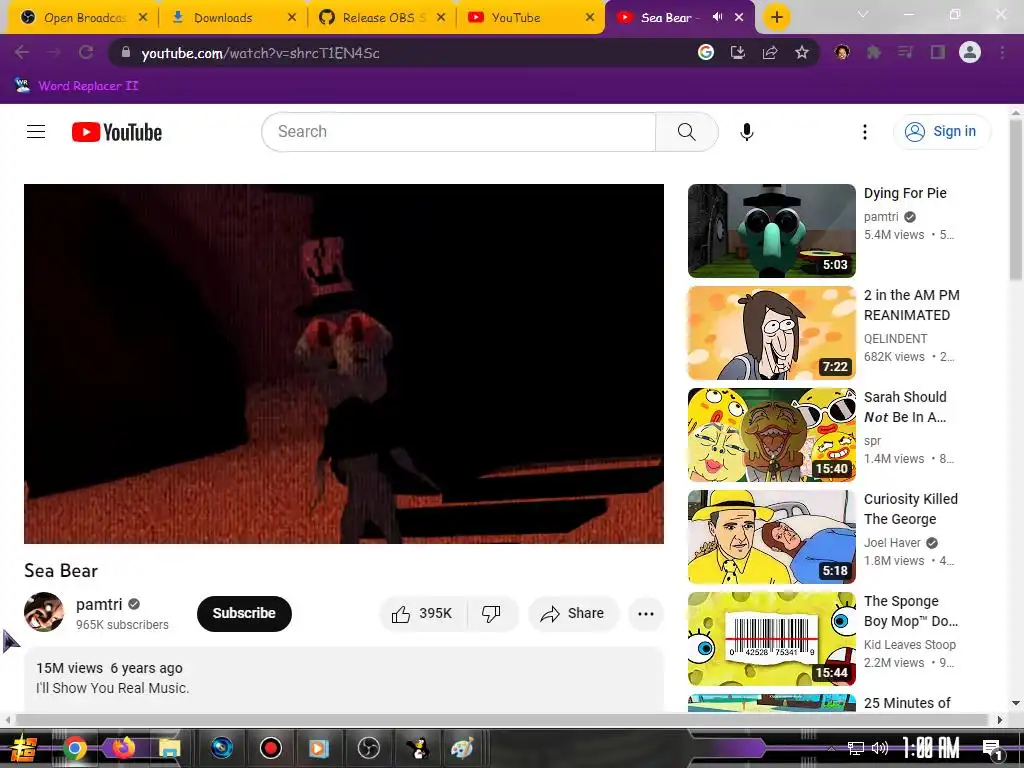
Task: Click the Curiosity Killed The George title
Action: coord(911,509)
